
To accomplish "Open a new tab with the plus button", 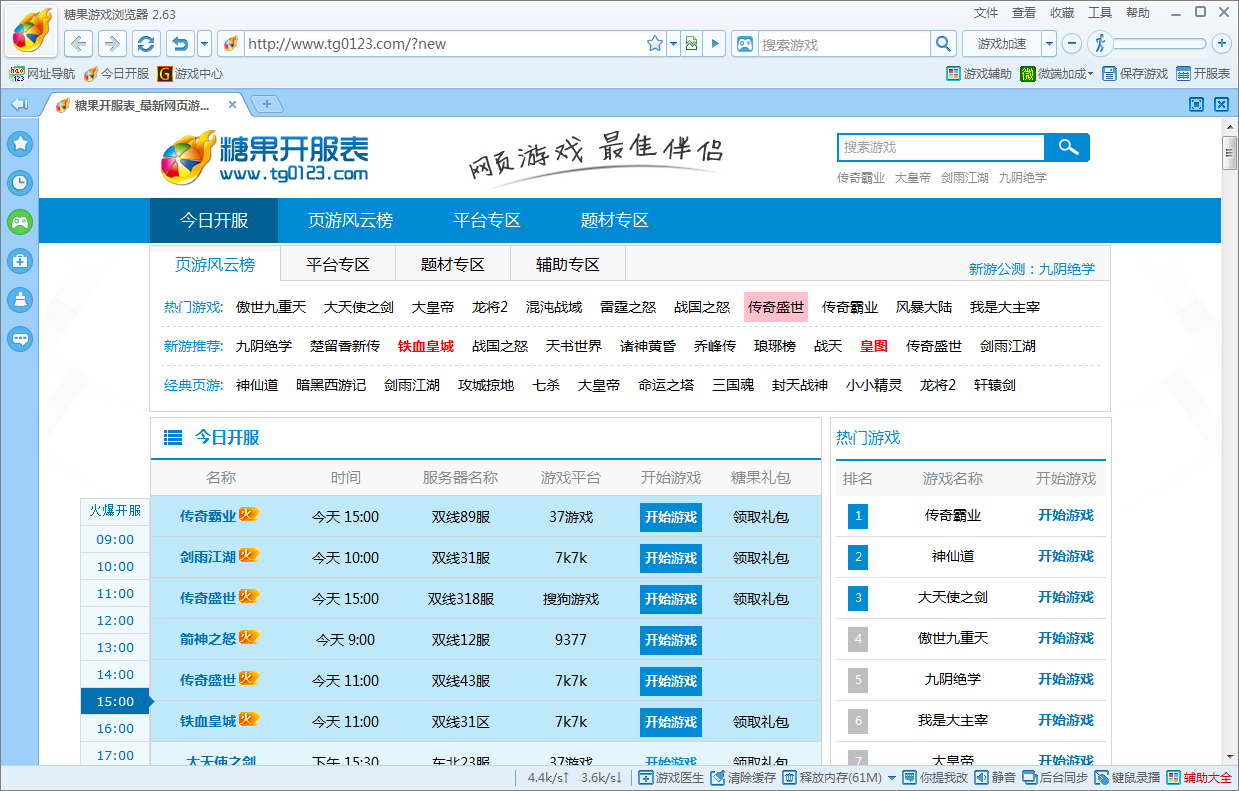I will coord(267,104).
